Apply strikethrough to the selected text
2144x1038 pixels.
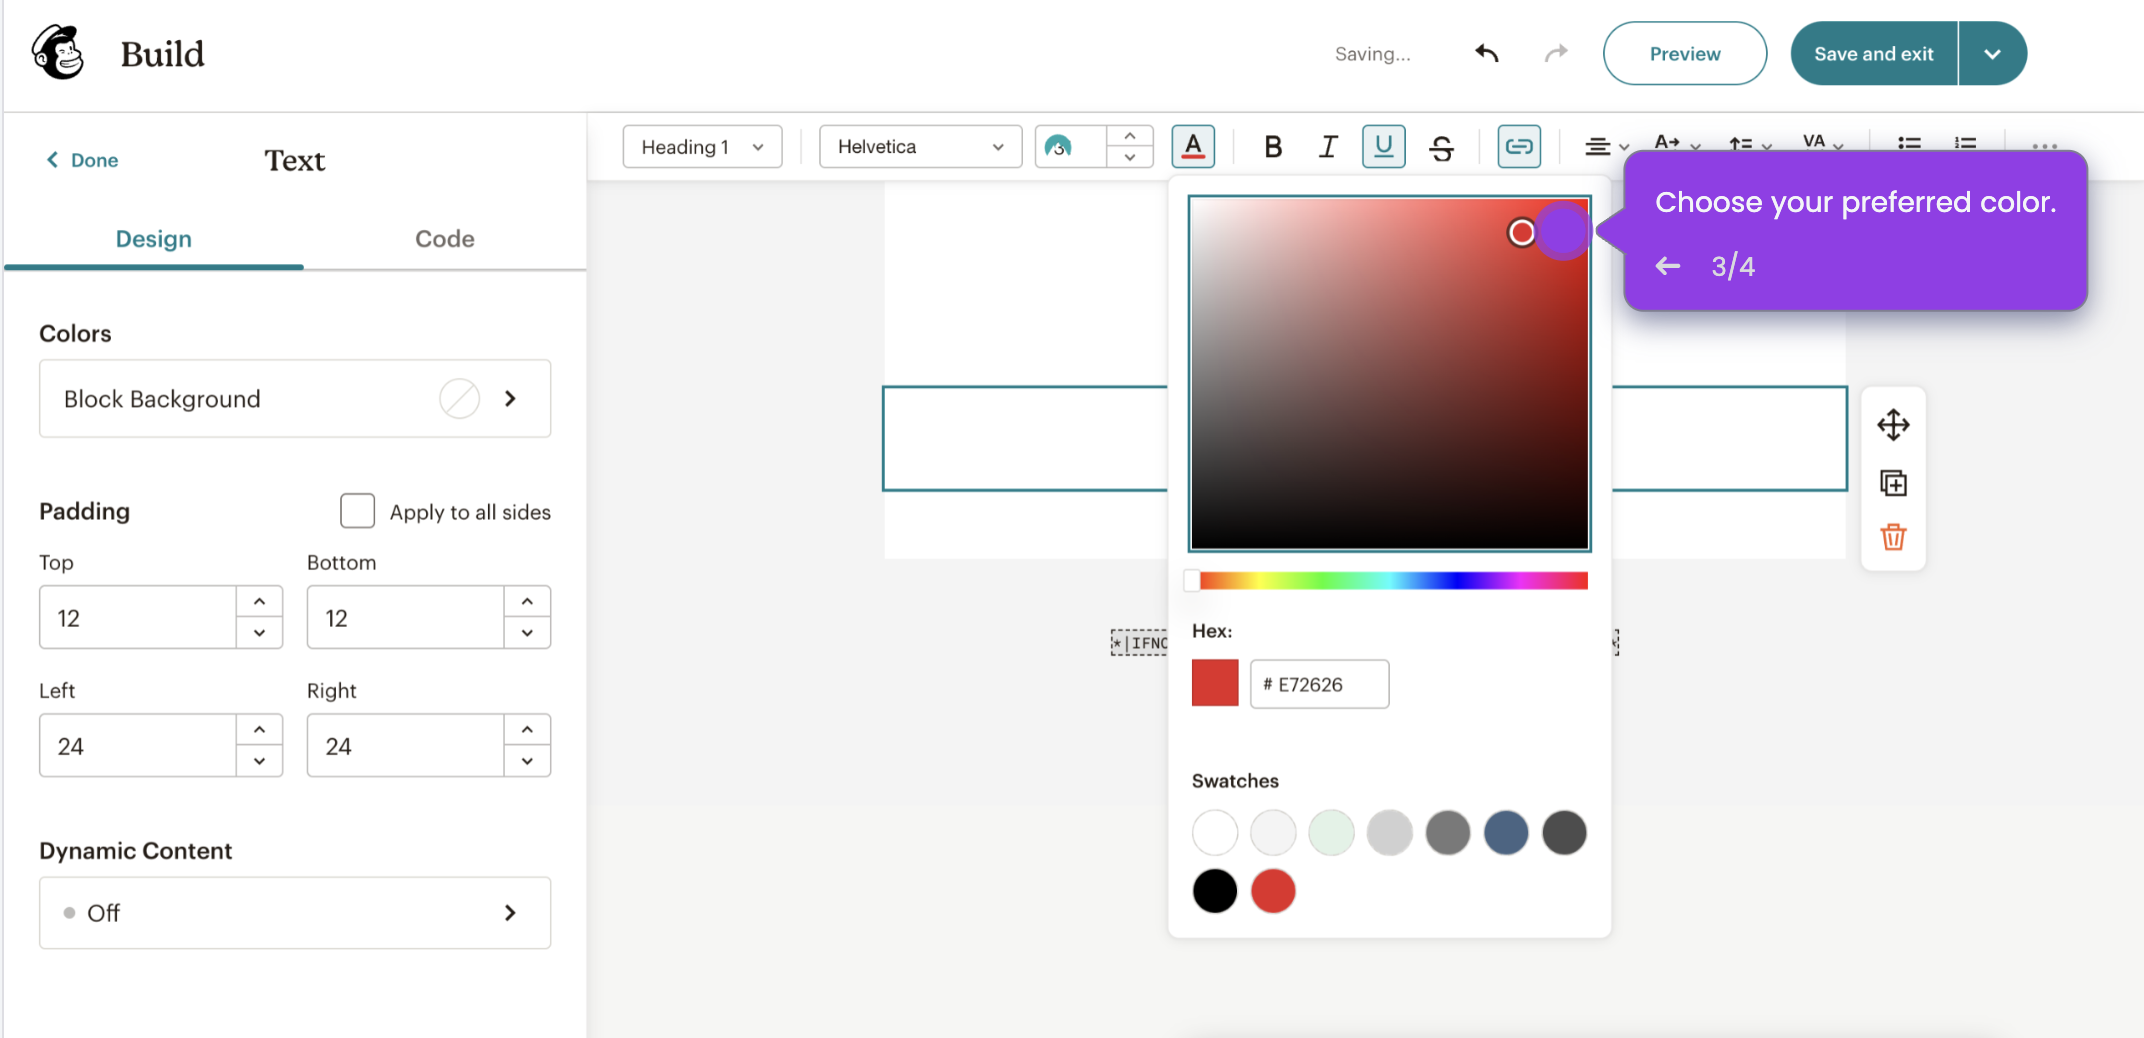[x=1442, y=146]
